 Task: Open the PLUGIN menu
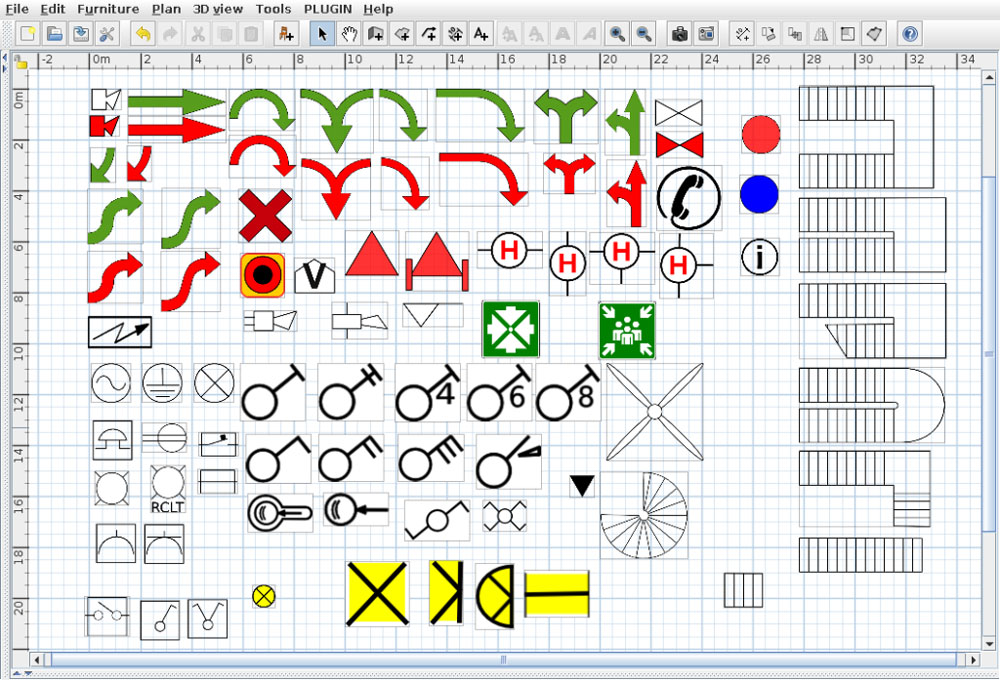[329, 9]
